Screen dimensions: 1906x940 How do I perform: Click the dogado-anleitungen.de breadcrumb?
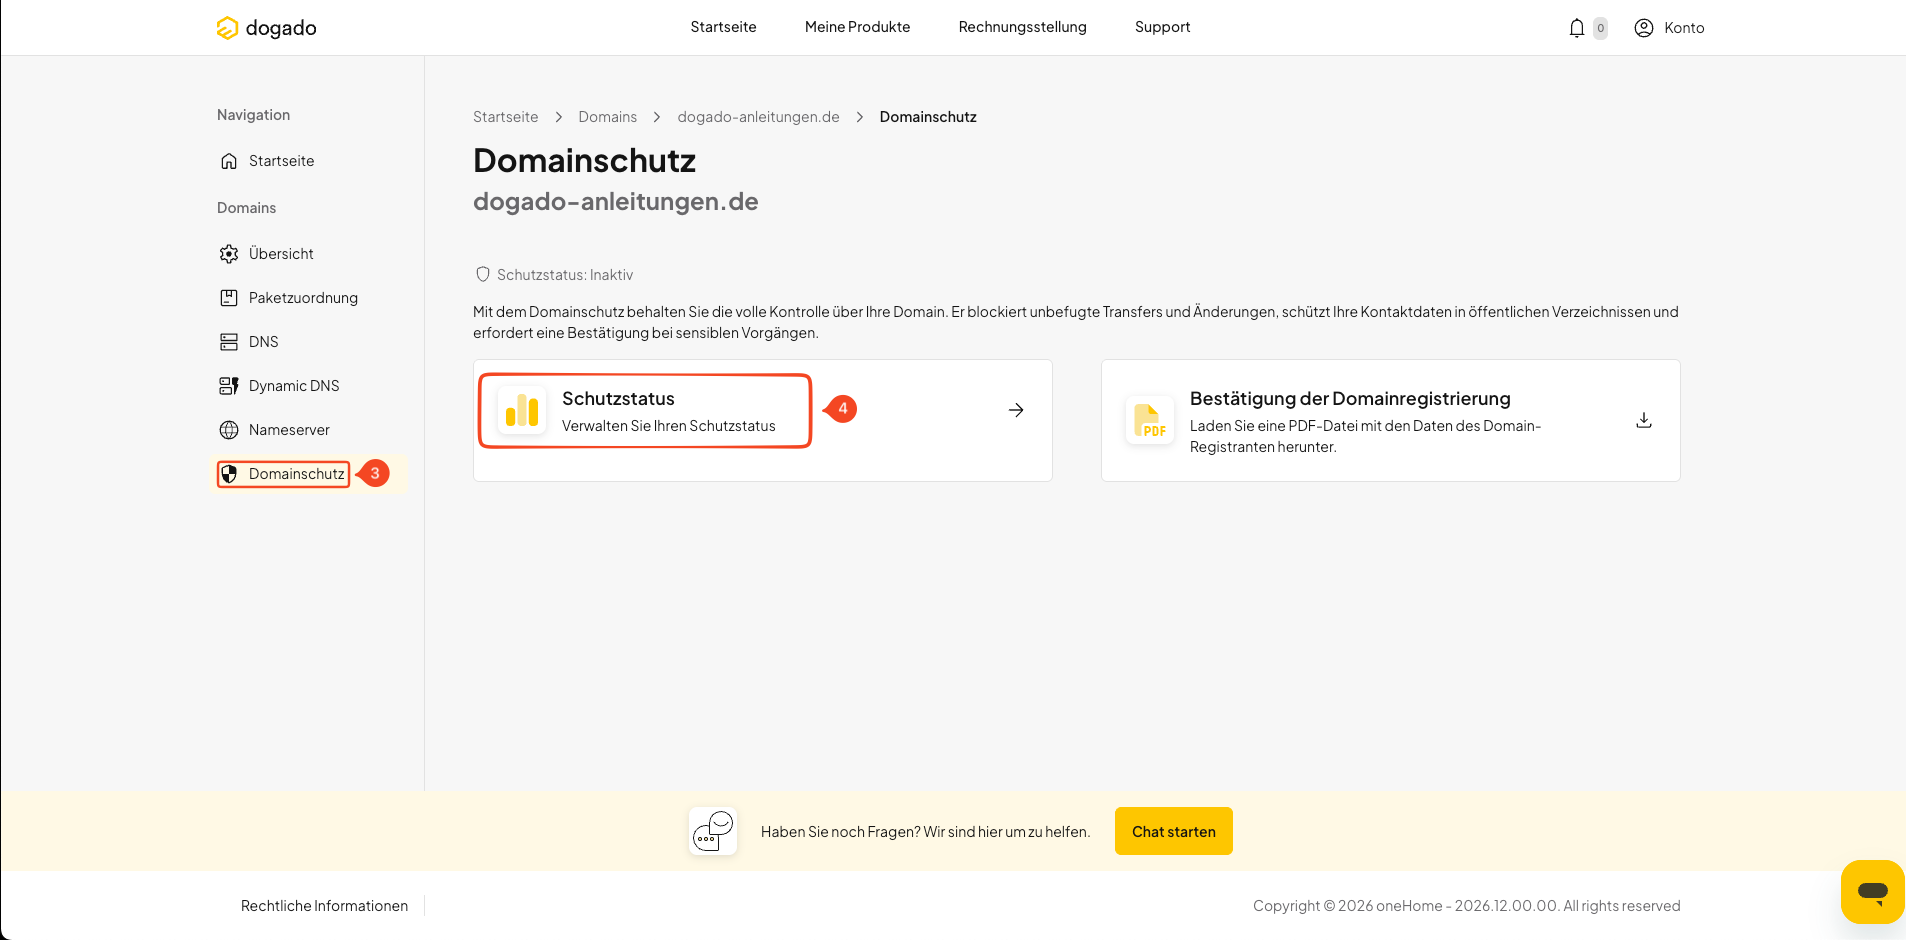pos(758,117)
